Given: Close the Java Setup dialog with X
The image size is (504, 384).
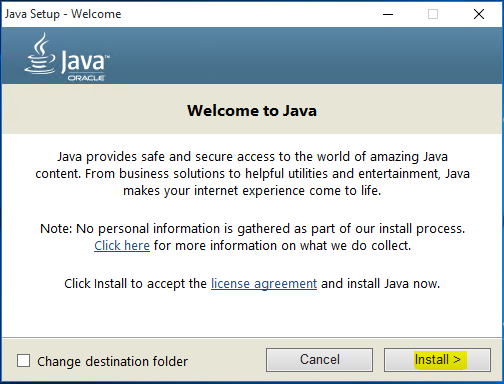Looking at the screenshot, I should 479,14.
